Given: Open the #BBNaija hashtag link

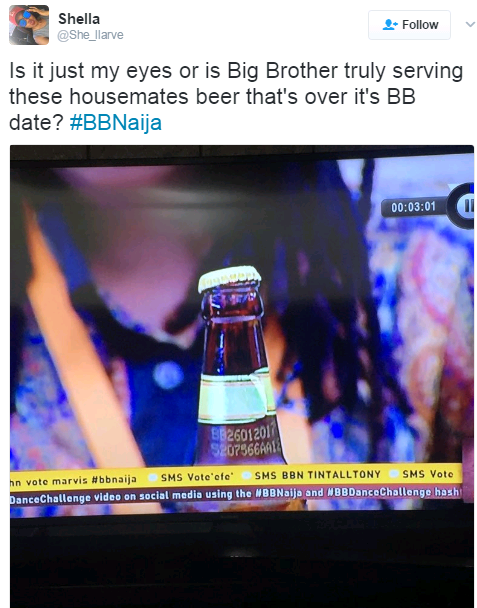Looking at the screenshot, I should [x=116, y=123].
